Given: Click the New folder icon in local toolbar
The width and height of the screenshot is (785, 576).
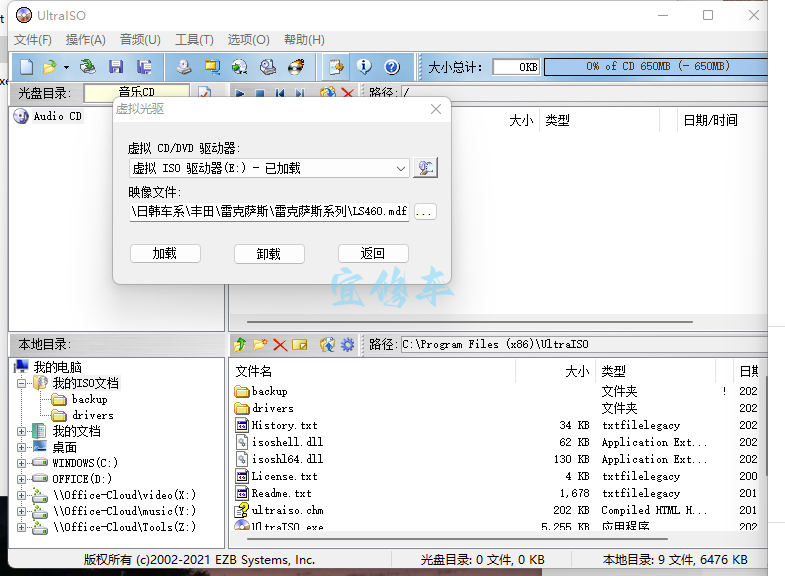Looking at the screenshot, I should pos(260,344).
